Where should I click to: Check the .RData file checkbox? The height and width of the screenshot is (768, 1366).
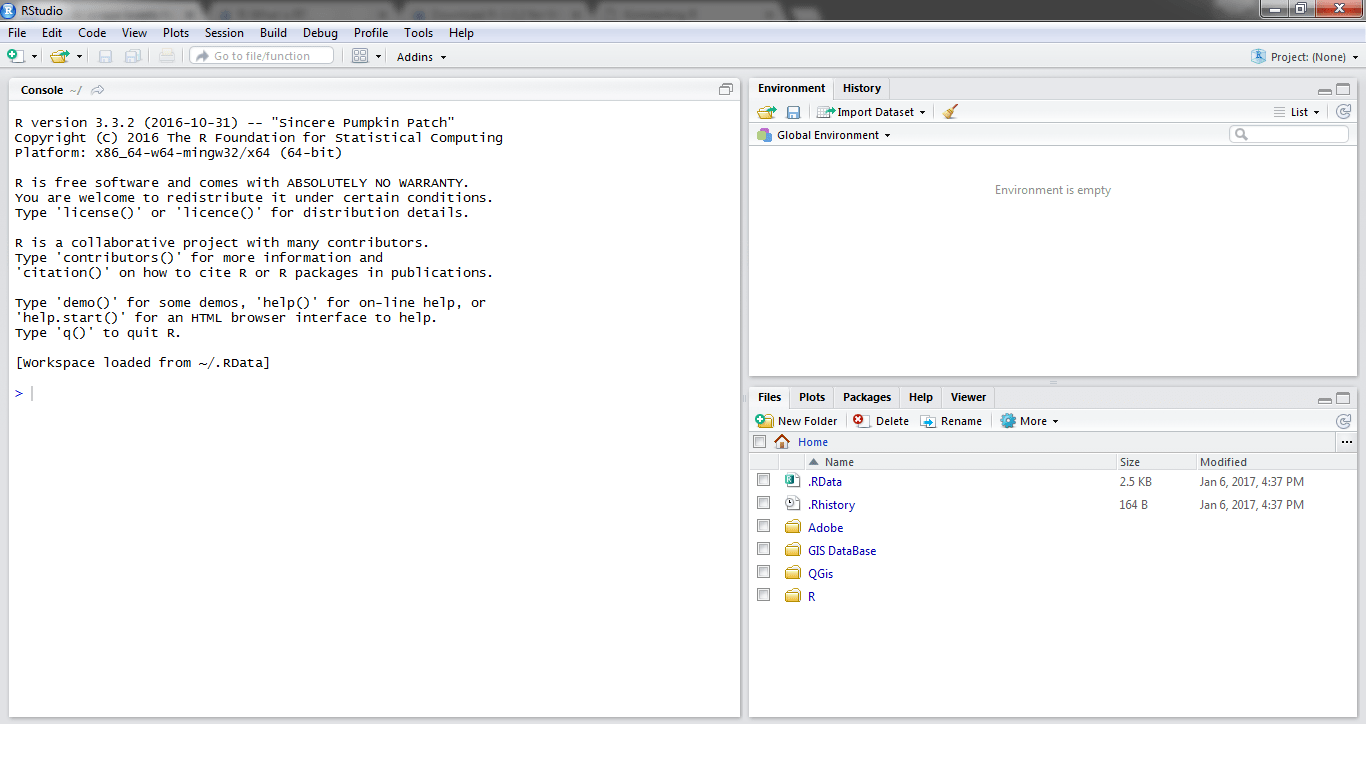tap(764, 480)
